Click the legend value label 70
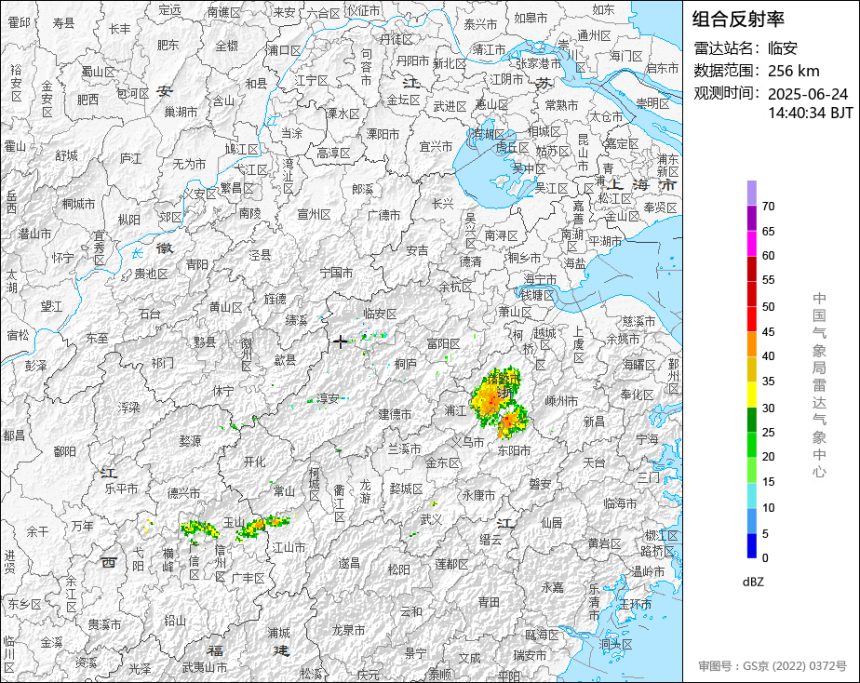The width and height of the screenshot is (860, 683). point(768,206)
